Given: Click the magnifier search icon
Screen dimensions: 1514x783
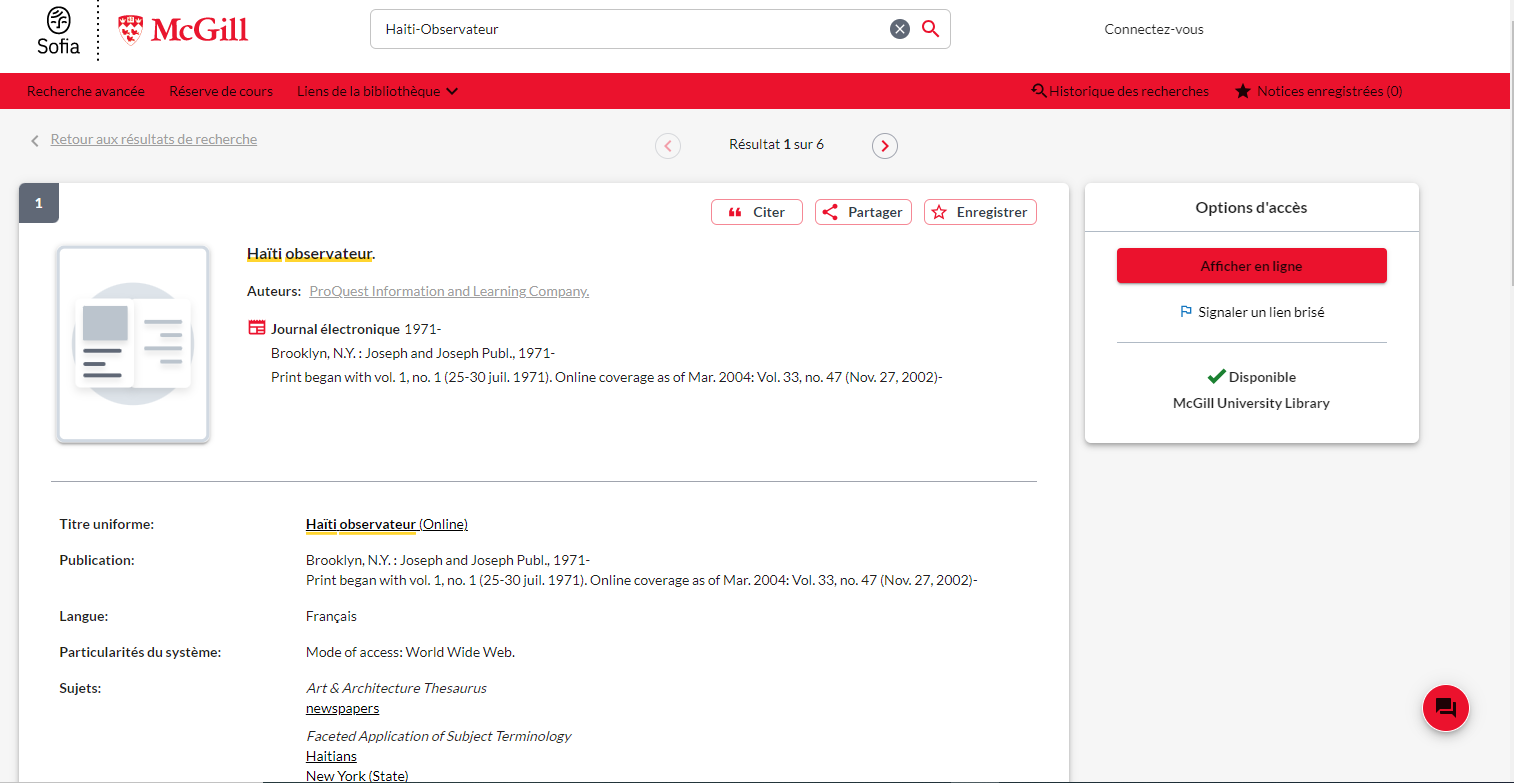Looking at the screenshot, I should (930, 29).
